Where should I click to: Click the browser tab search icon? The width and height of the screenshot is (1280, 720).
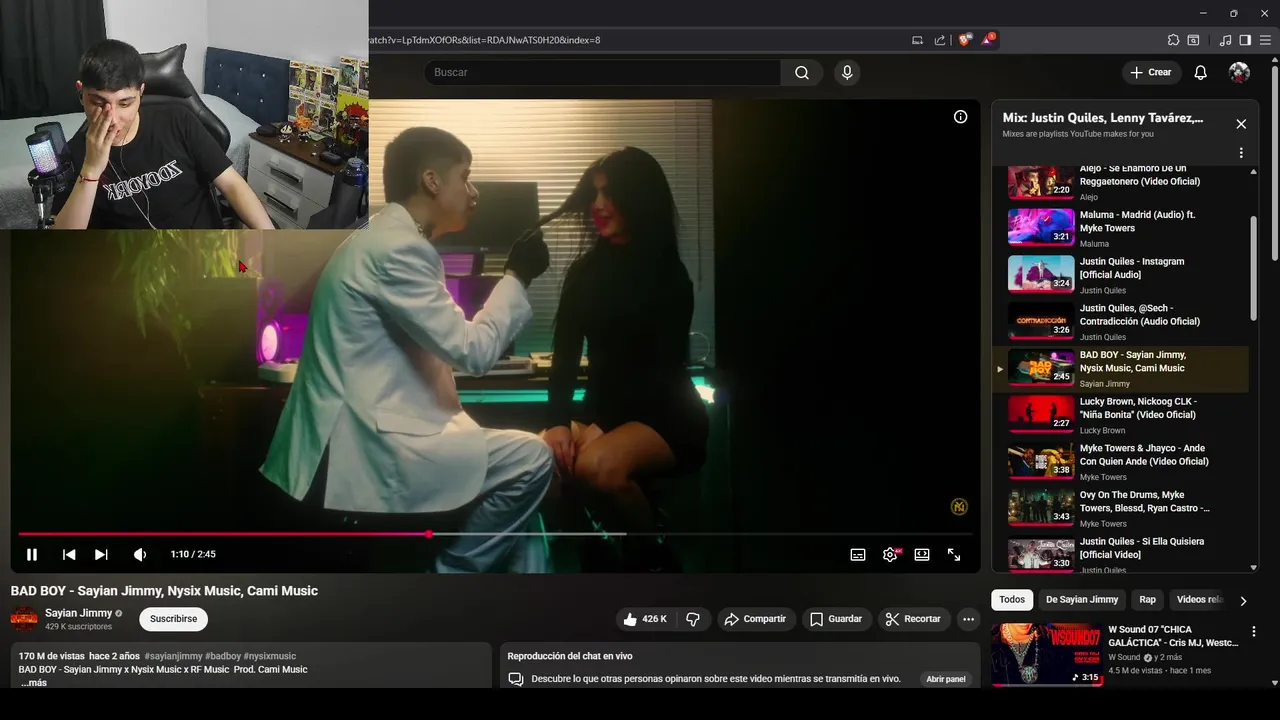pyautogui.click(x=1193, y=40)
